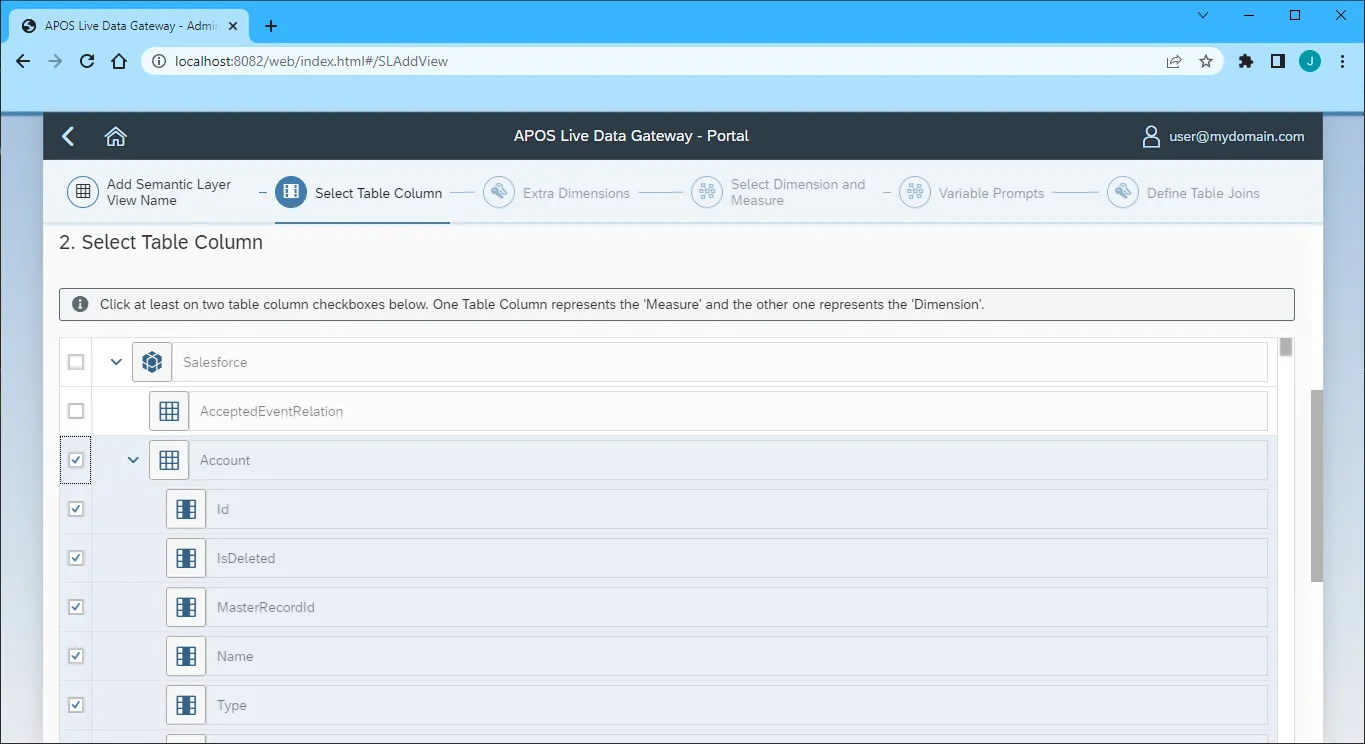1365x744 pixels.
Task: Click the Salesforce data source cube icon
Action: coord(152,361)
